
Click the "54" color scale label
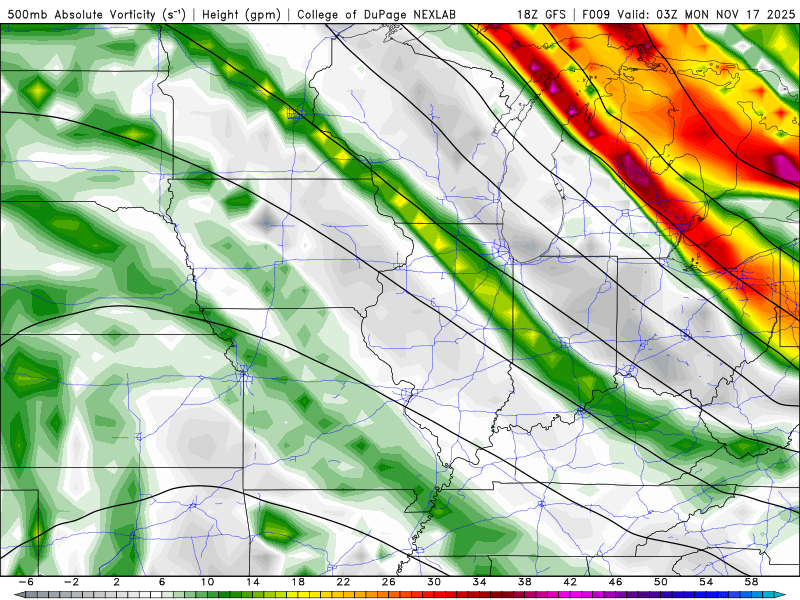click(706, 582)
